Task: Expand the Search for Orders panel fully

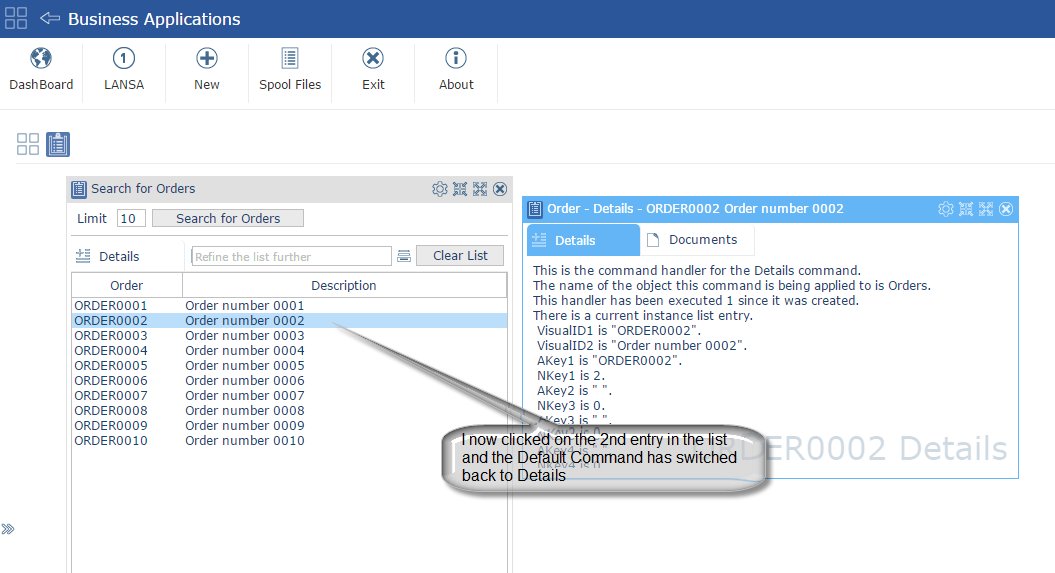Action: pos(480,189)
